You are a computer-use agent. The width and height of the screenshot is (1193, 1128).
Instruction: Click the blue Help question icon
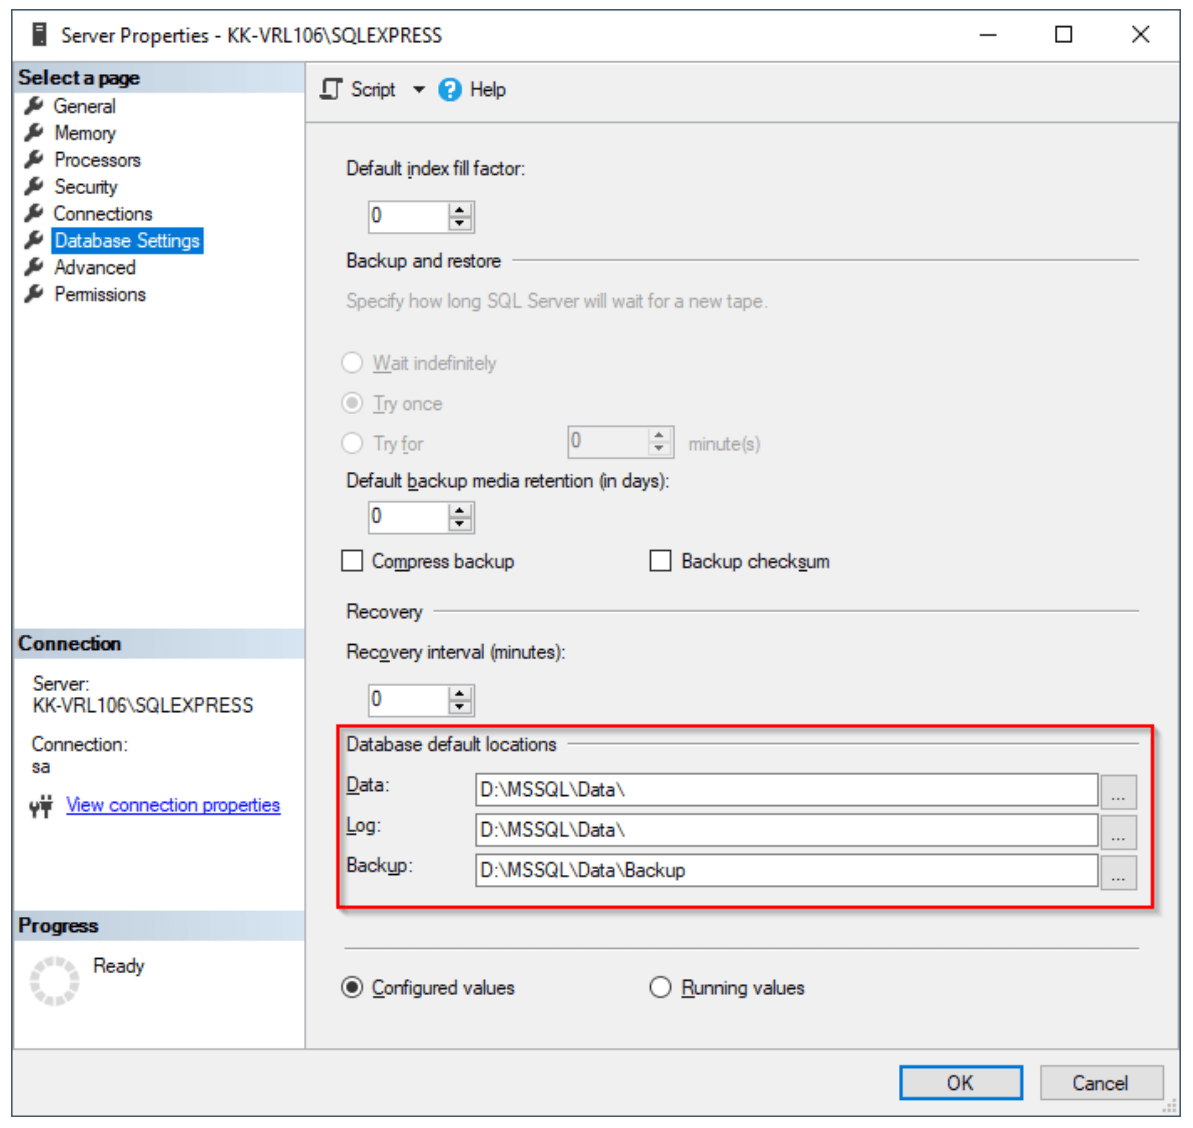(x=450, y=90)
